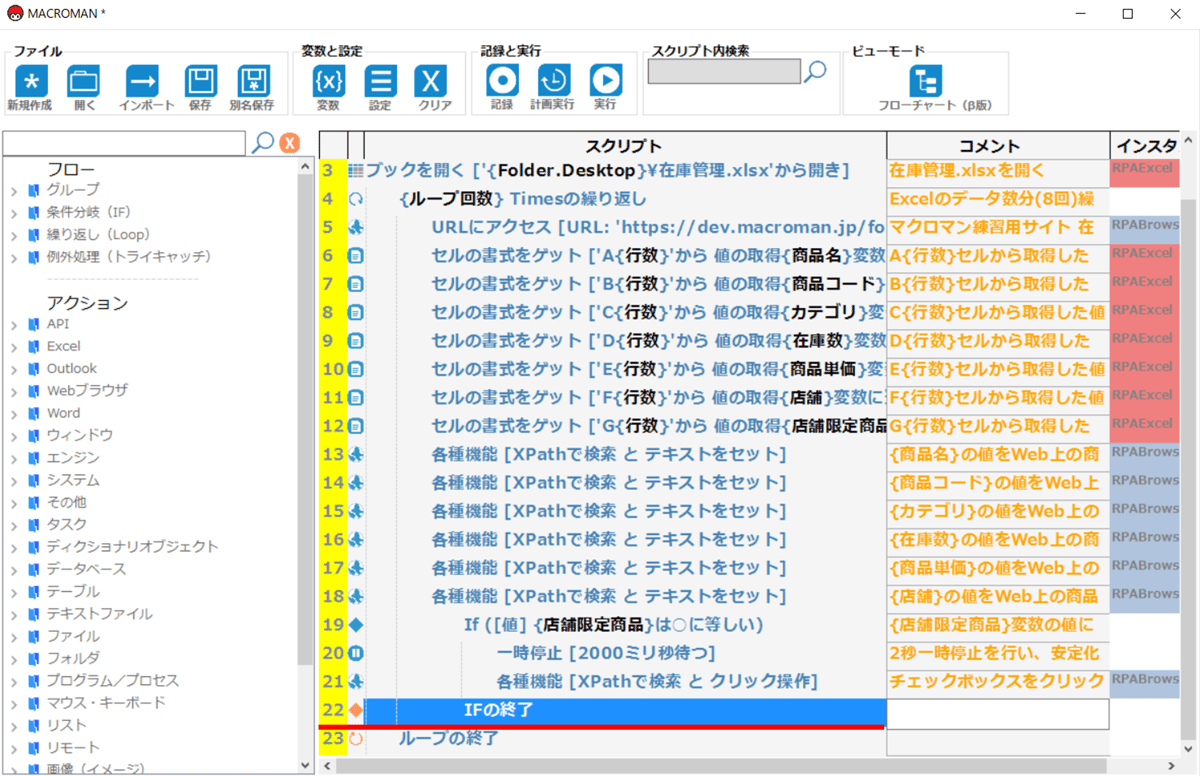Click the 保存 (Save) disk icon
Screen dimensions: 1200x776
pos(201,81)
